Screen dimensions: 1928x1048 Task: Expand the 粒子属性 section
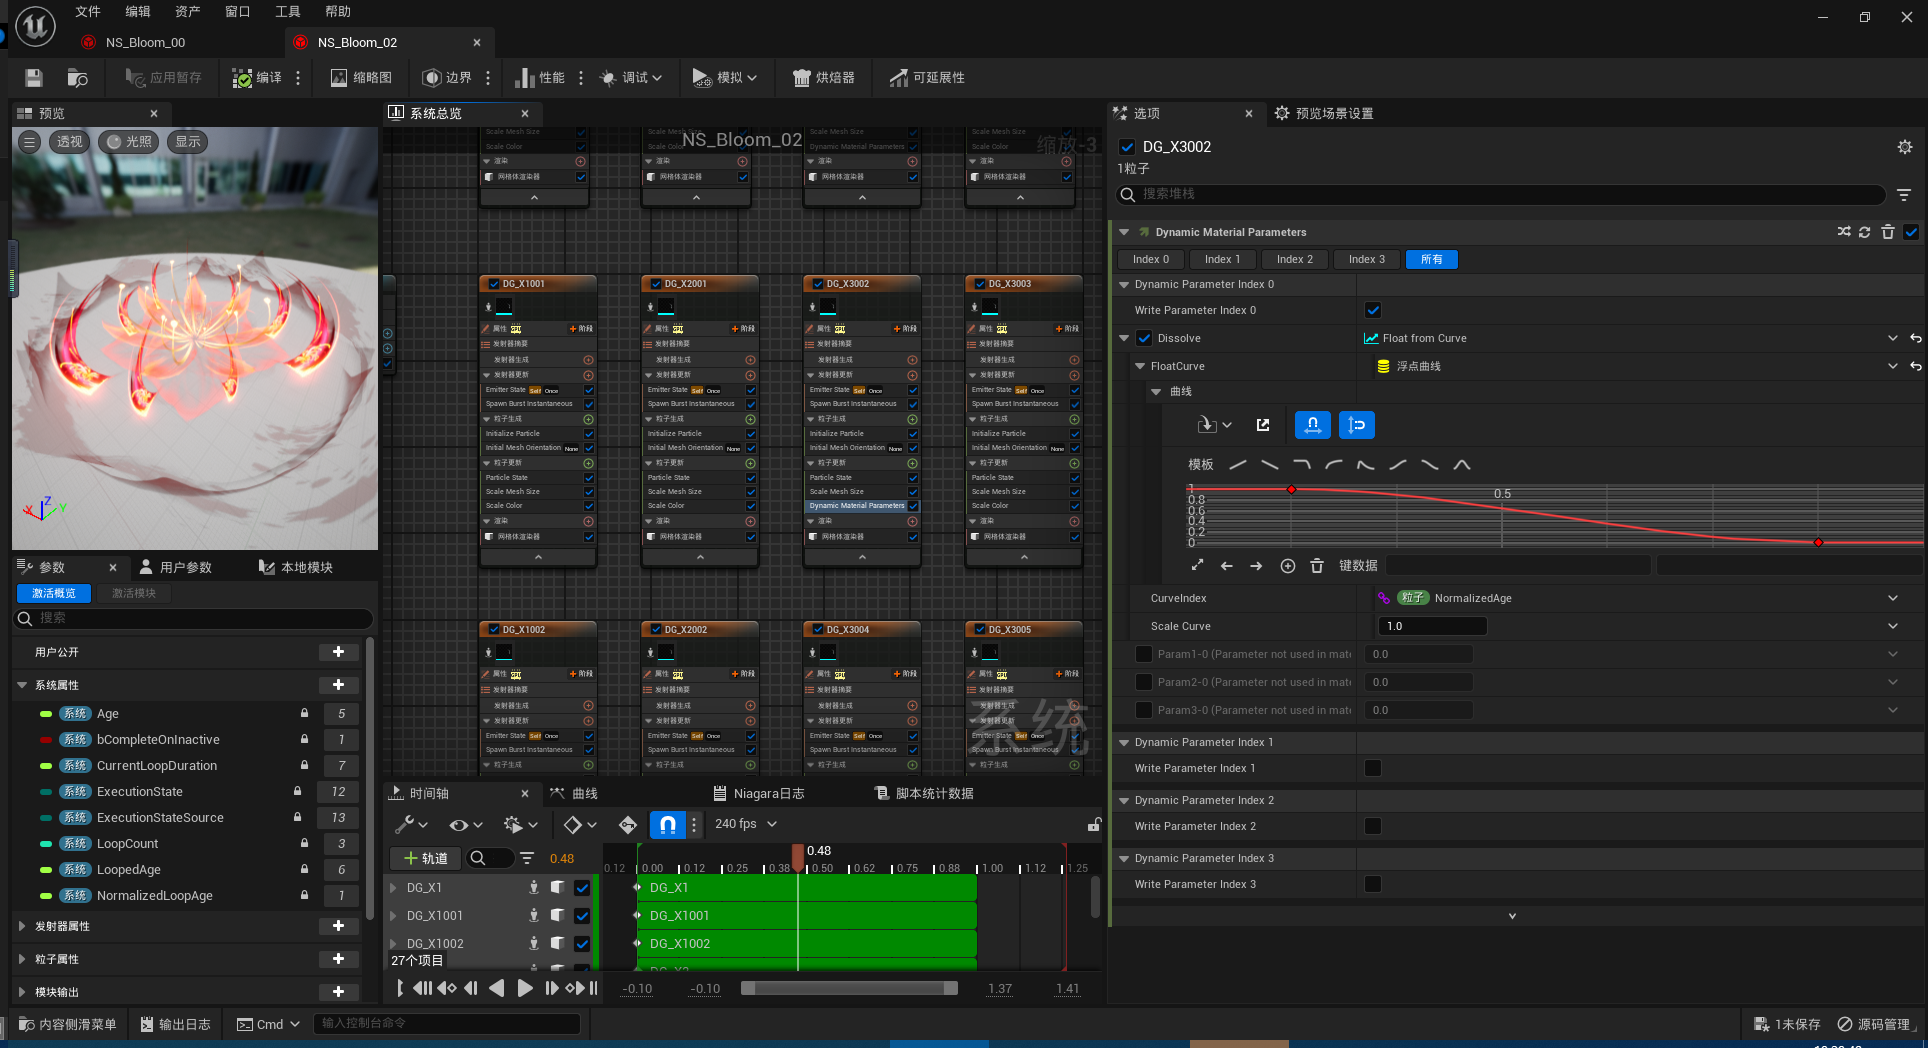(22, 959)
